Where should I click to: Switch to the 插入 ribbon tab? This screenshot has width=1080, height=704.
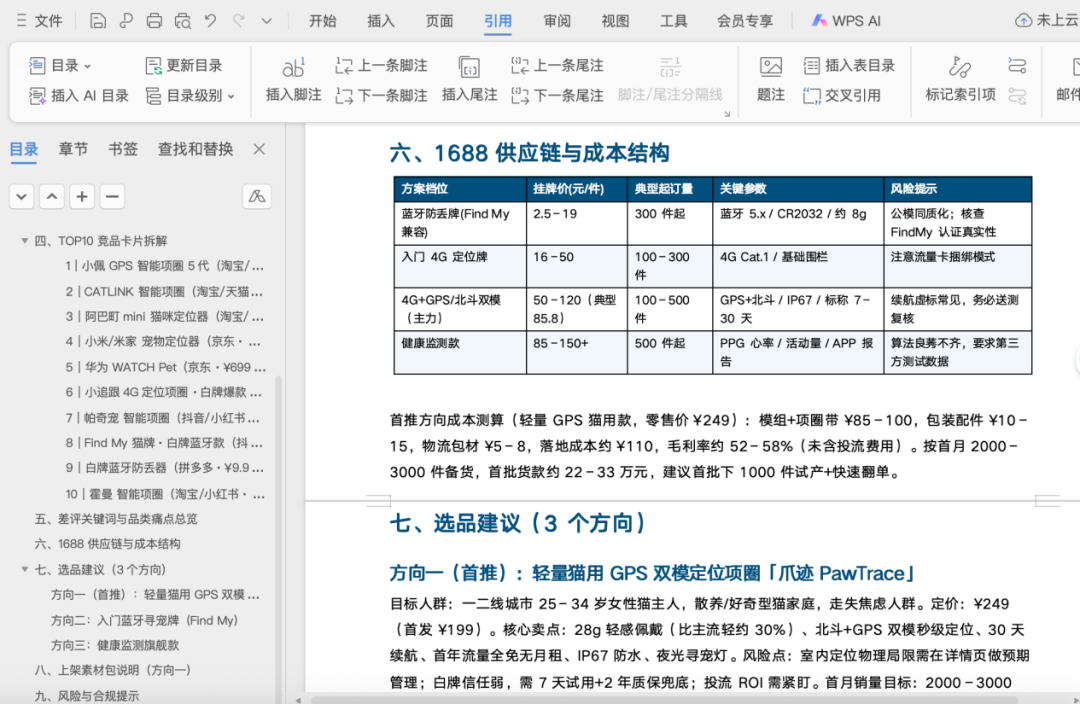pyautogui.click(x=381, y=21)
